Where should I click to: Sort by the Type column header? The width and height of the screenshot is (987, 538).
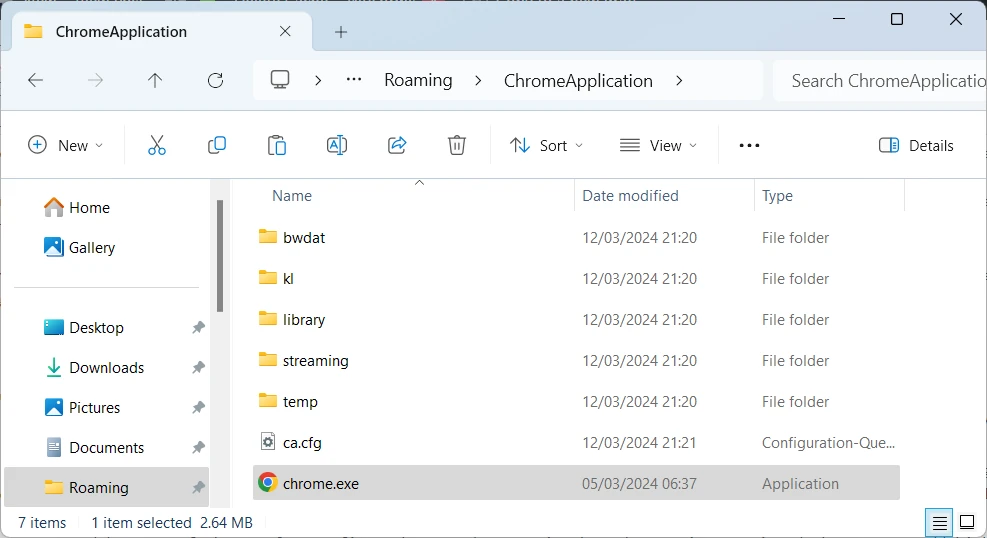click(x=777, y=196)
